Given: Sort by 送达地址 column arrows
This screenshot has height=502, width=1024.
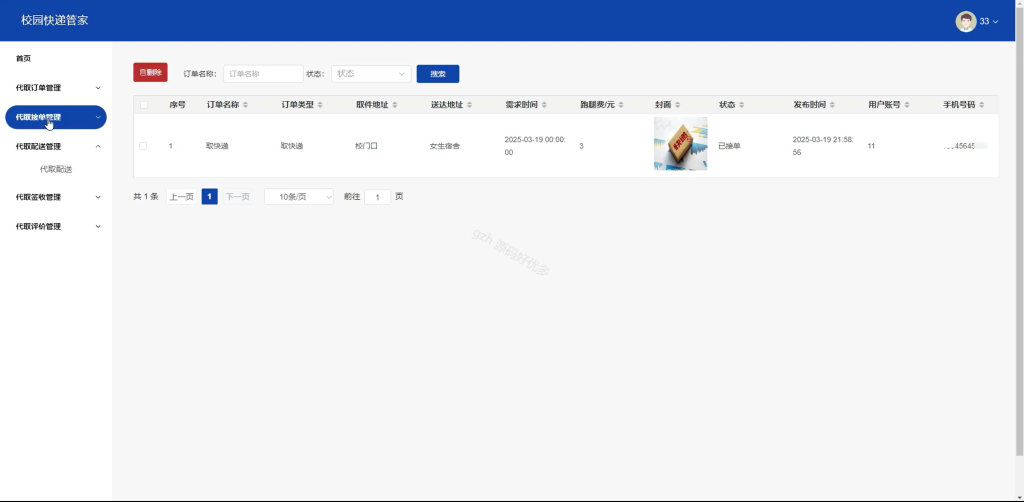Looking at the screenshot, I should (470, 105).
